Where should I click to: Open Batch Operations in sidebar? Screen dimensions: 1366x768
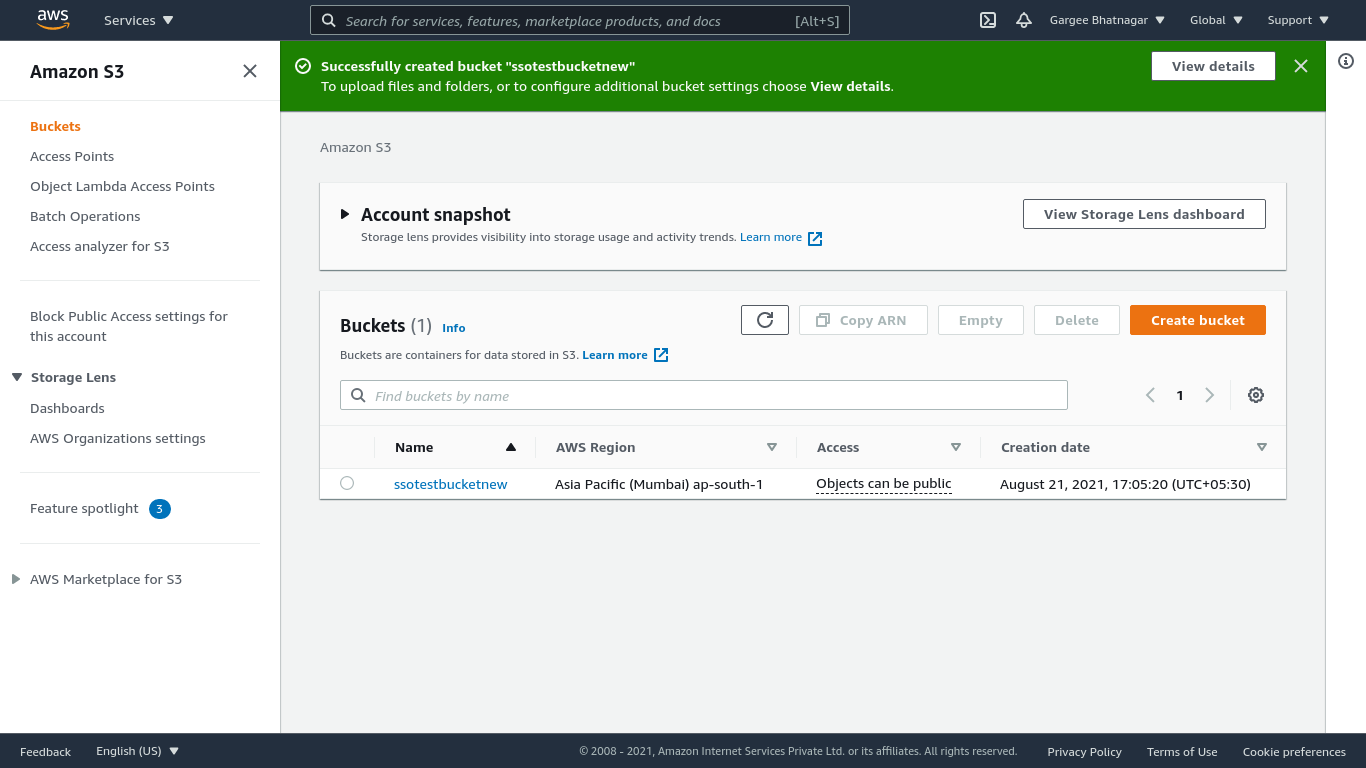click(85, 216)
